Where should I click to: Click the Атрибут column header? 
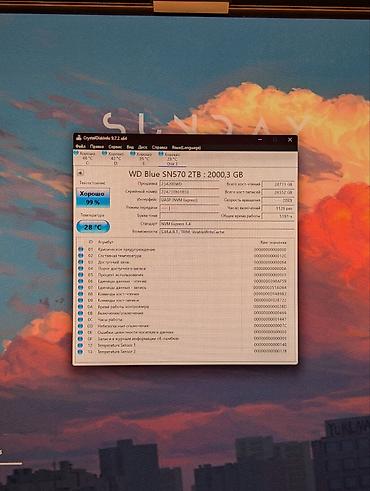click(x=106, y=242)
